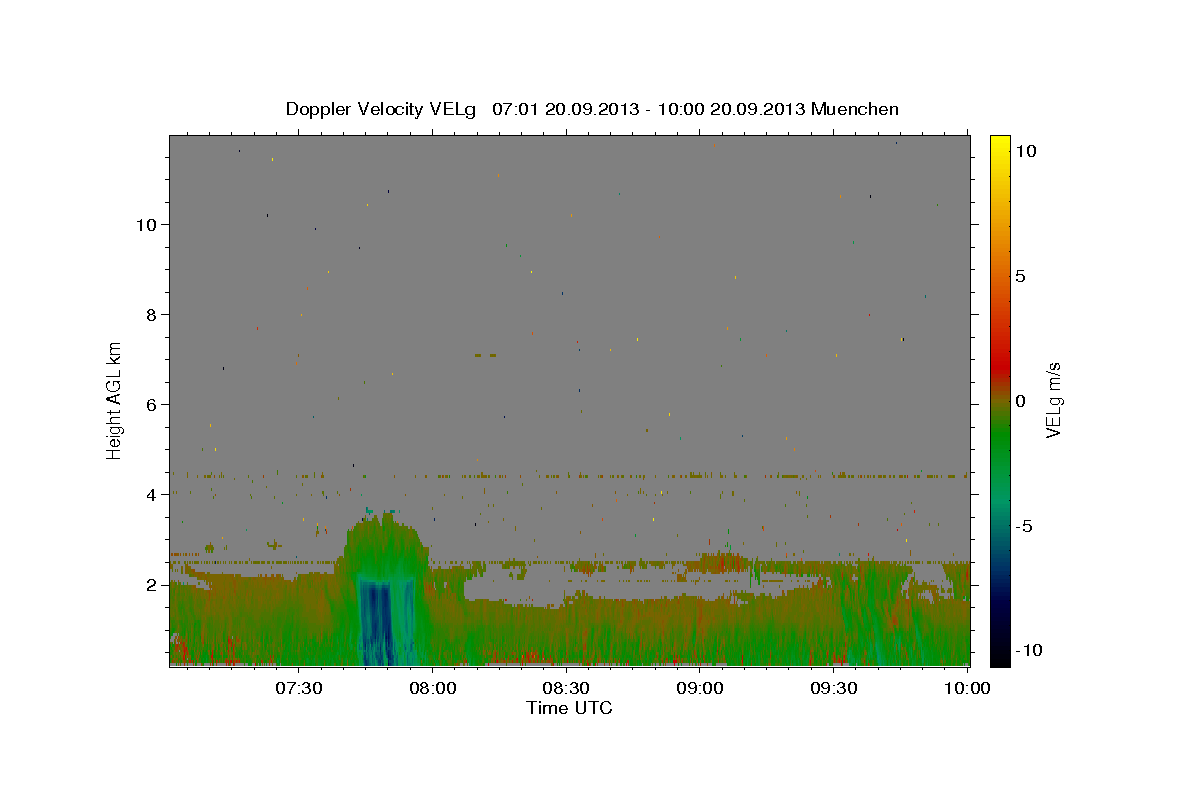Click the height tick label 2
Viewport: 1200px width, 800px height.
tap(152, 585)
